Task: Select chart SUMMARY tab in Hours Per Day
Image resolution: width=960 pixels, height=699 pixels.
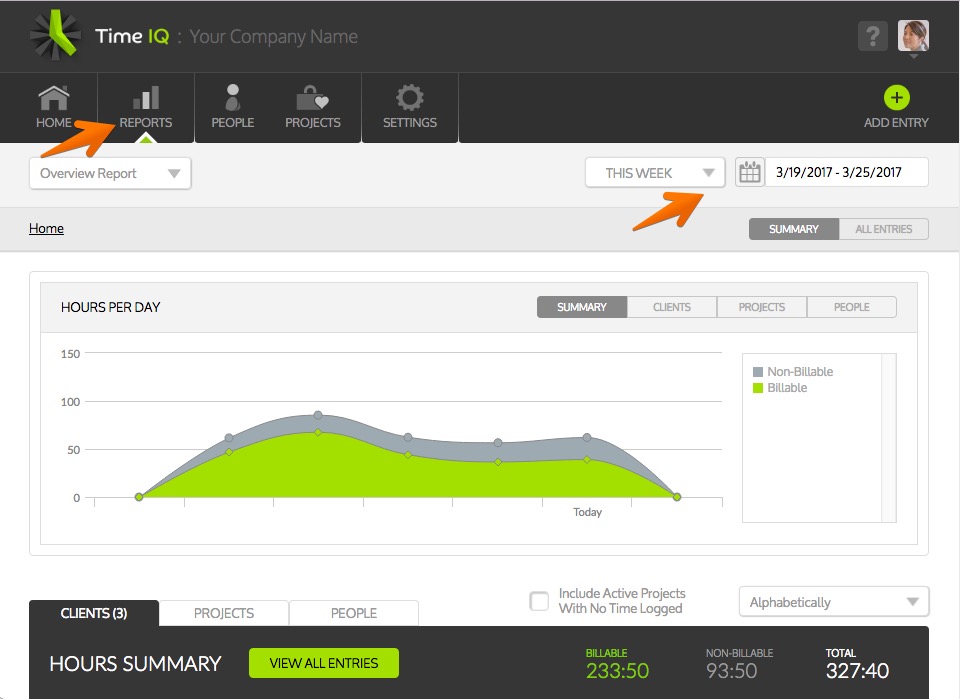Action: click(582, 307)
